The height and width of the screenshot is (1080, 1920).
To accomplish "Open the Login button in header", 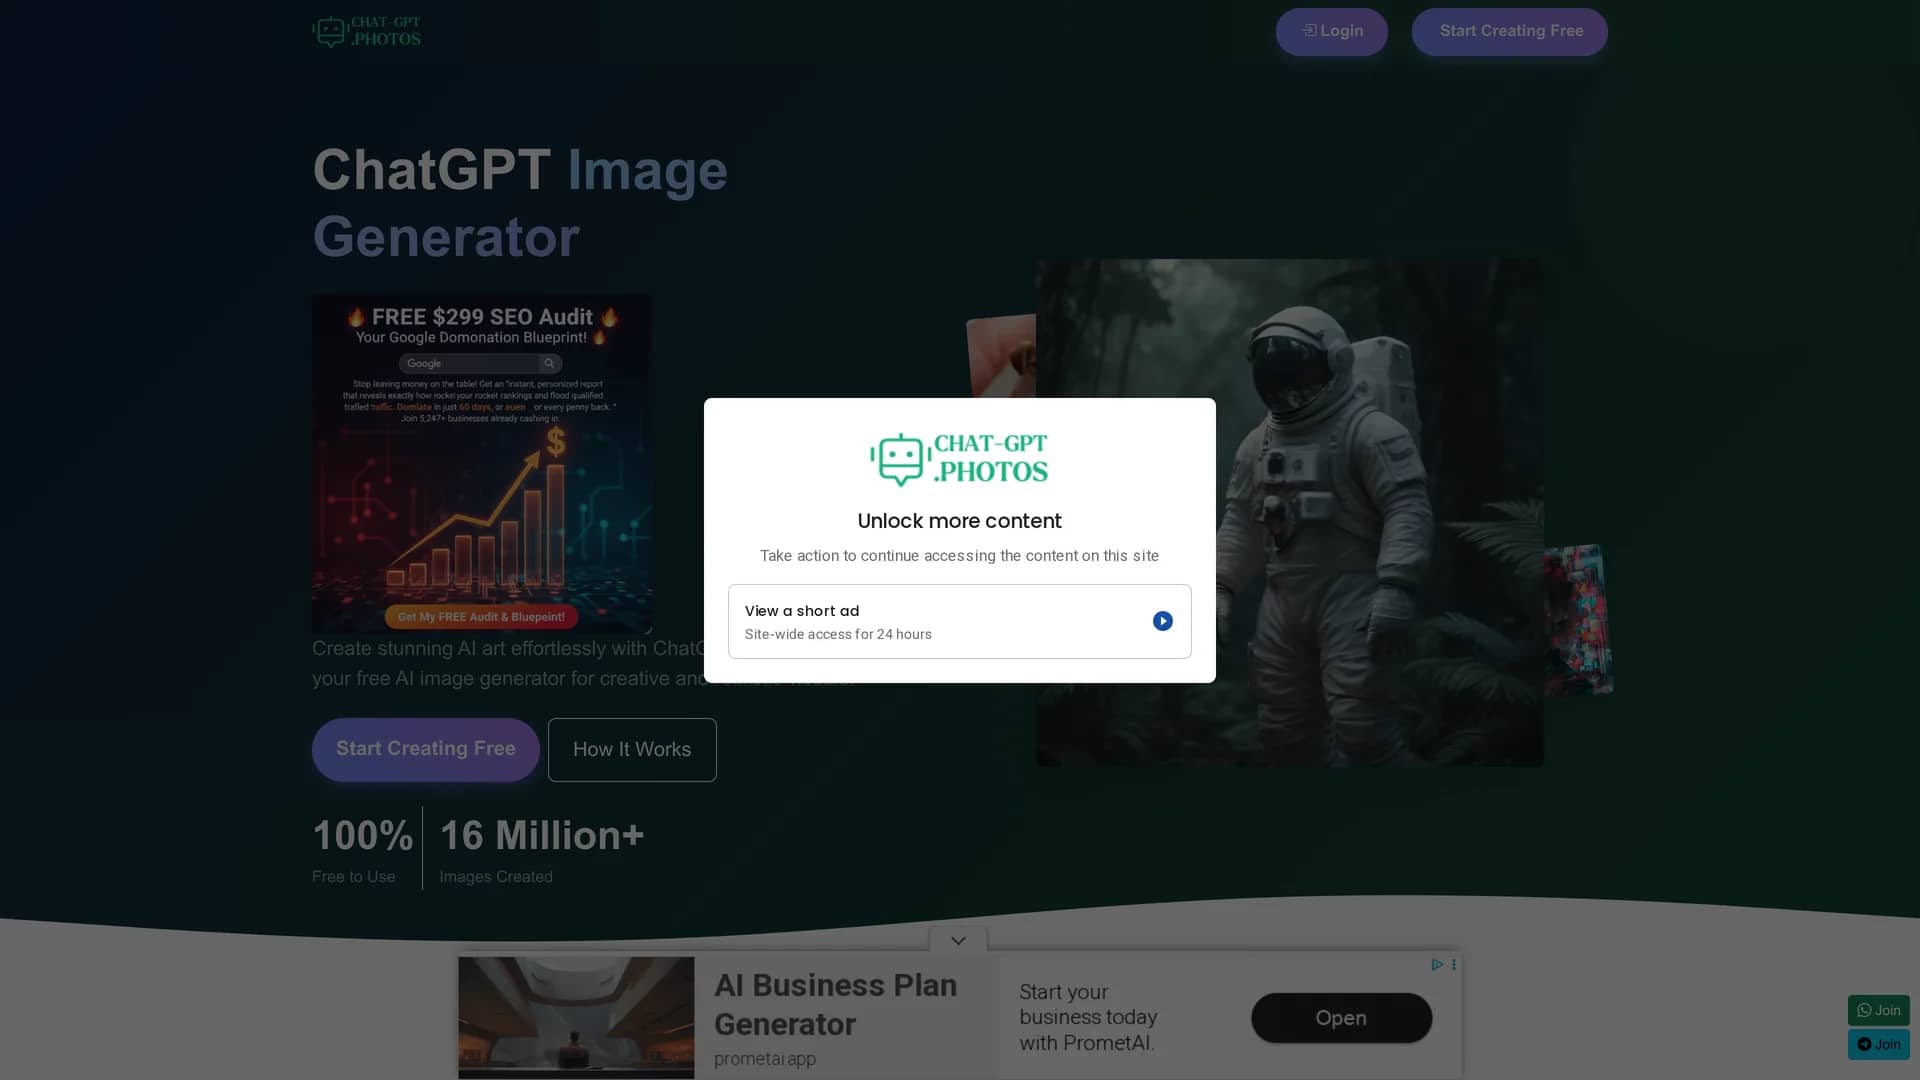I will point(1331,31).
